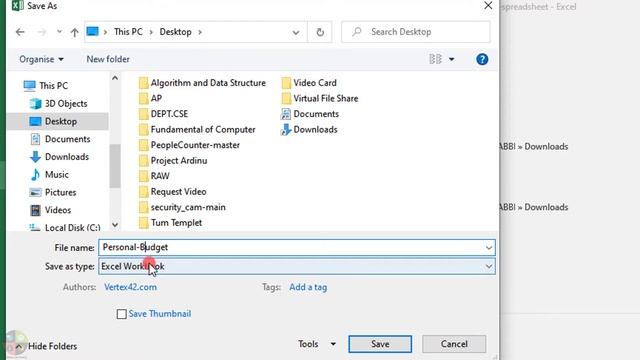This screenshot has height=360, width=640.
Task: Open Videos in the sidebar
Action: [51, 210]
